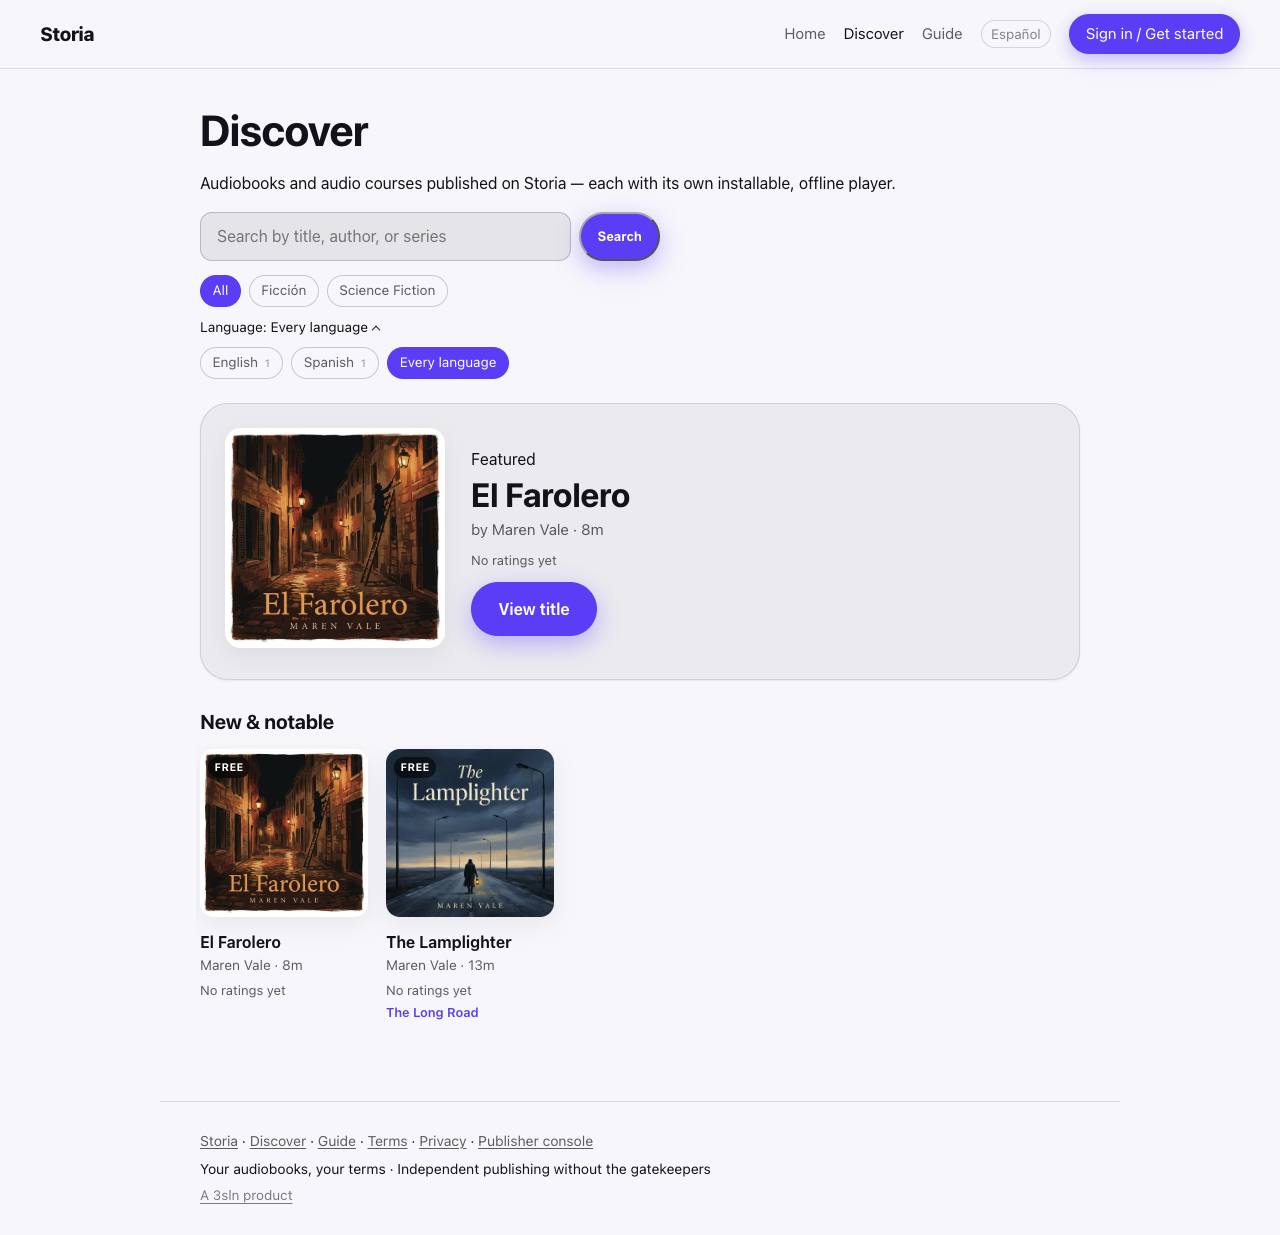Collapse the Language: Every language expander
The height and width of the screenshot is (1235, 1280).
(290, 327)
